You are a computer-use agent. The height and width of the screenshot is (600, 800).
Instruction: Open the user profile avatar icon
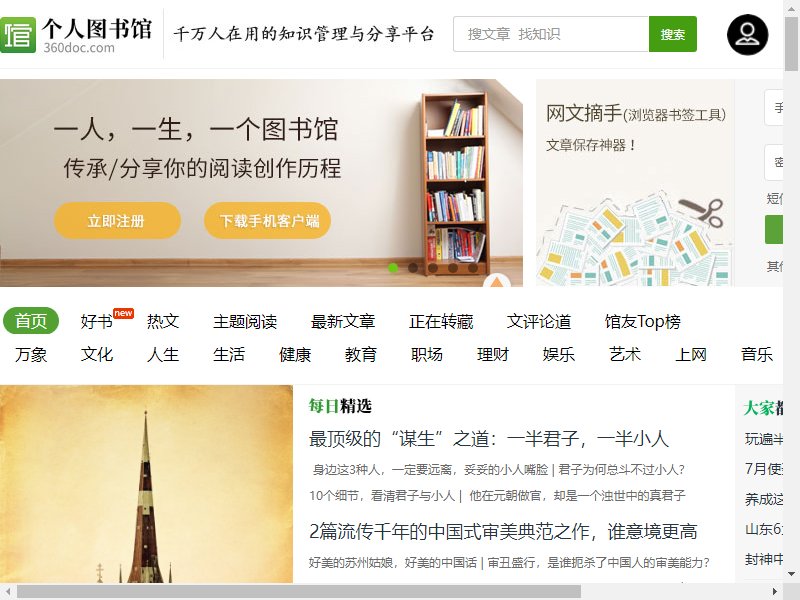(747, 35)
